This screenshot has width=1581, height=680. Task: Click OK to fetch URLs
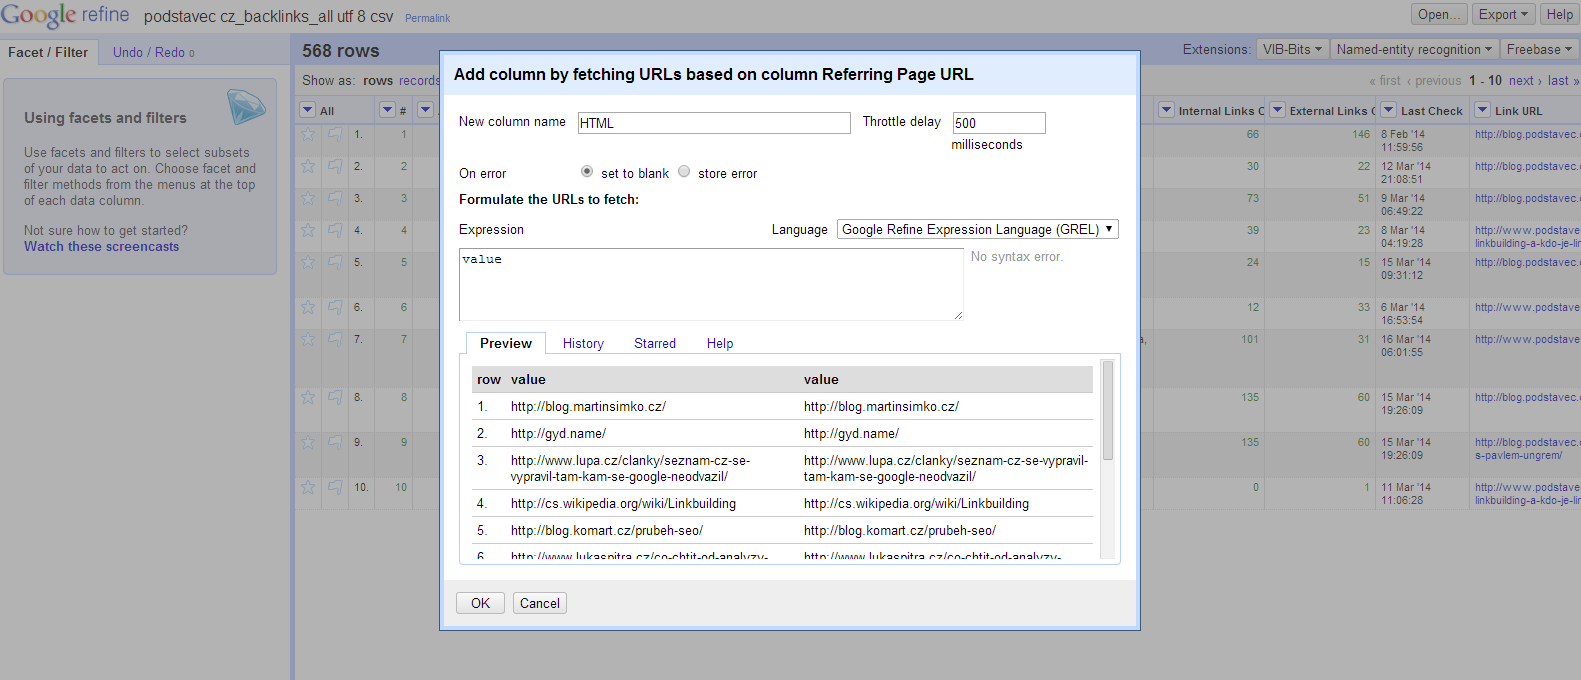pyautogui.click(x=480, y=603)
